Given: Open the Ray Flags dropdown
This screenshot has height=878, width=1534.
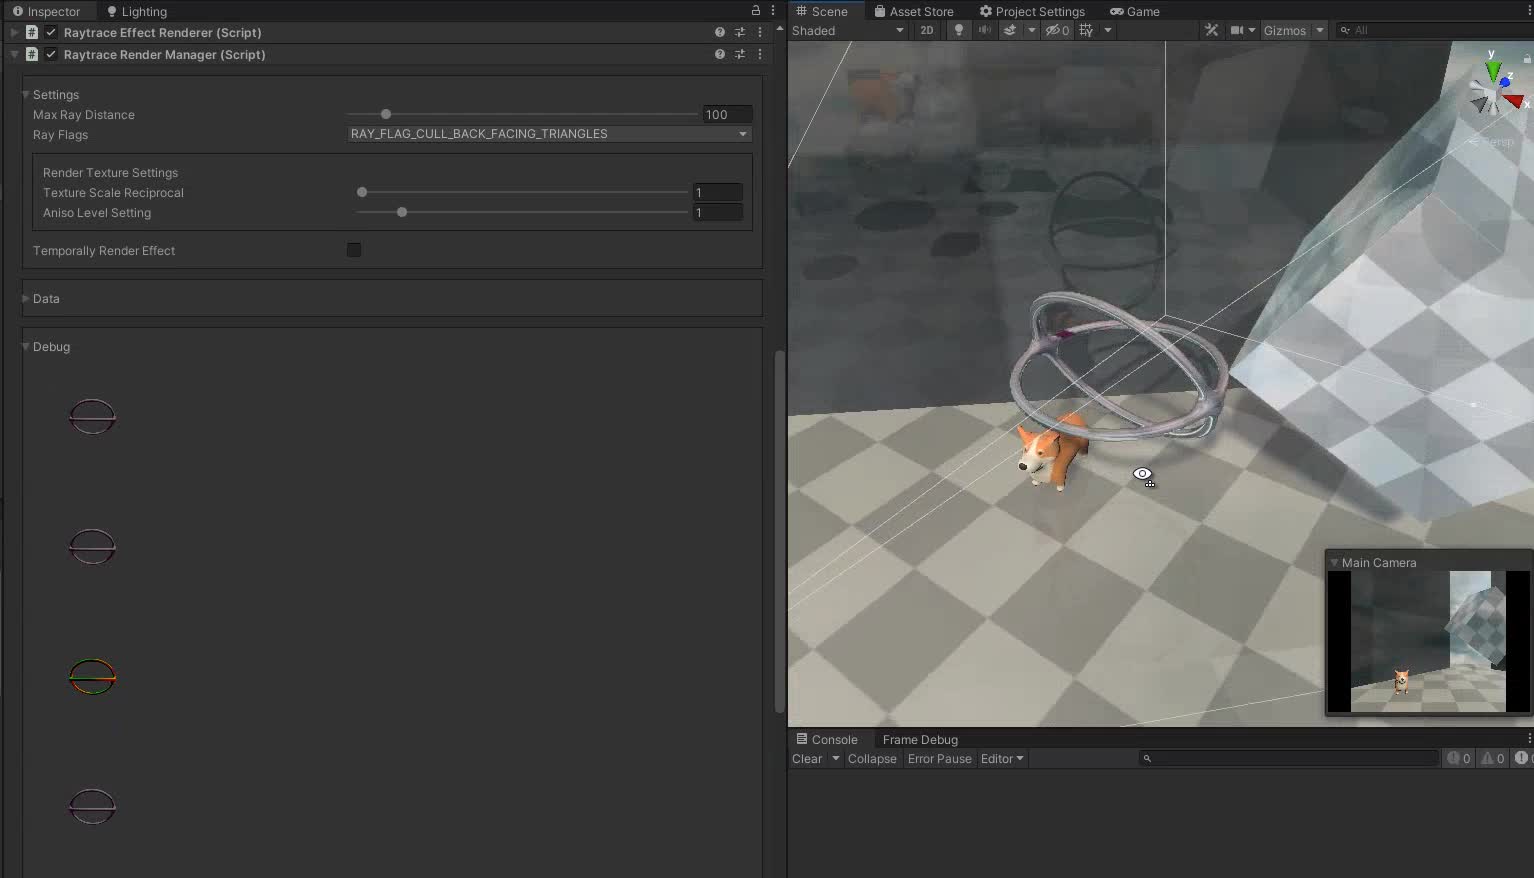Looking at the screenshot, I should click(x=549, y=134).
